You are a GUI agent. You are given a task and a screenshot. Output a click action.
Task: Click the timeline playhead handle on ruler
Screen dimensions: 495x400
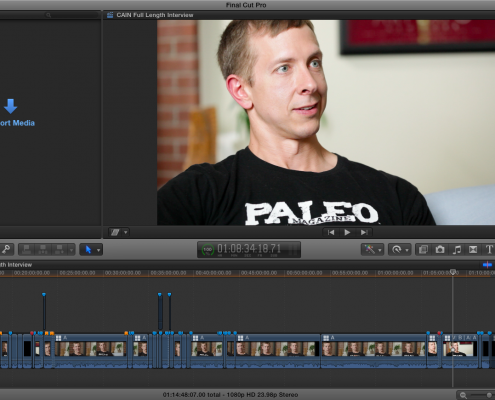click(x=453, y=272)
